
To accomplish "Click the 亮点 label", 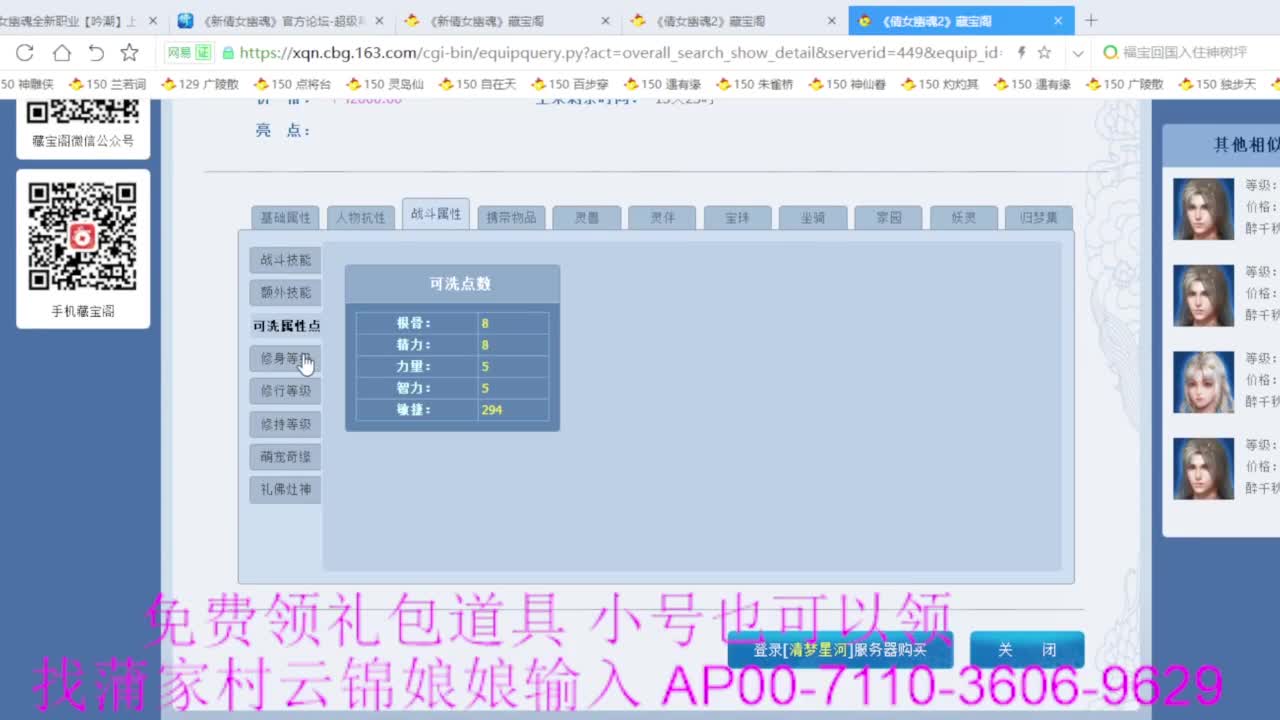I will pos(283,130).
